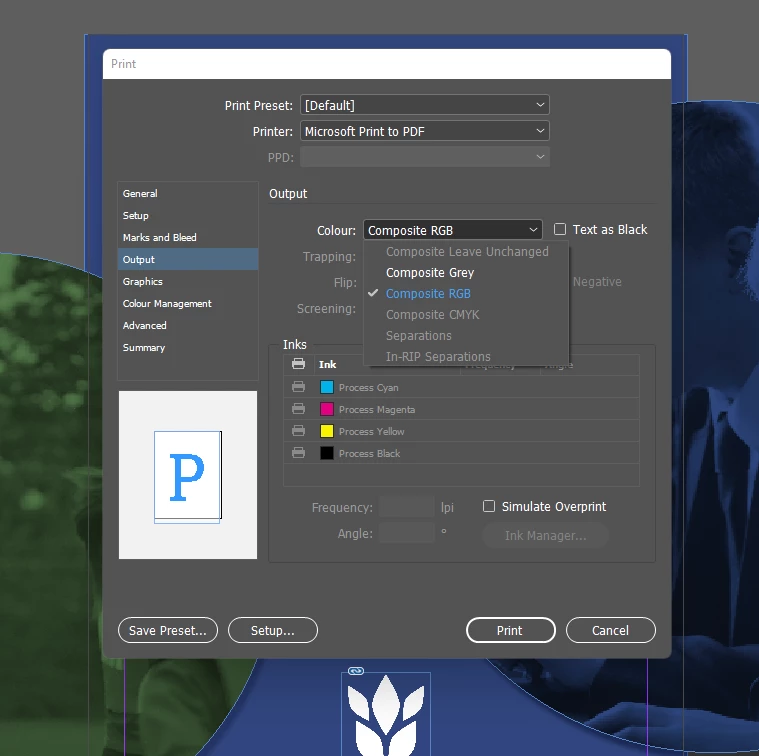The image size is (759, 756).
Task: Select the Output section
Action: click(x=188, y=259)
